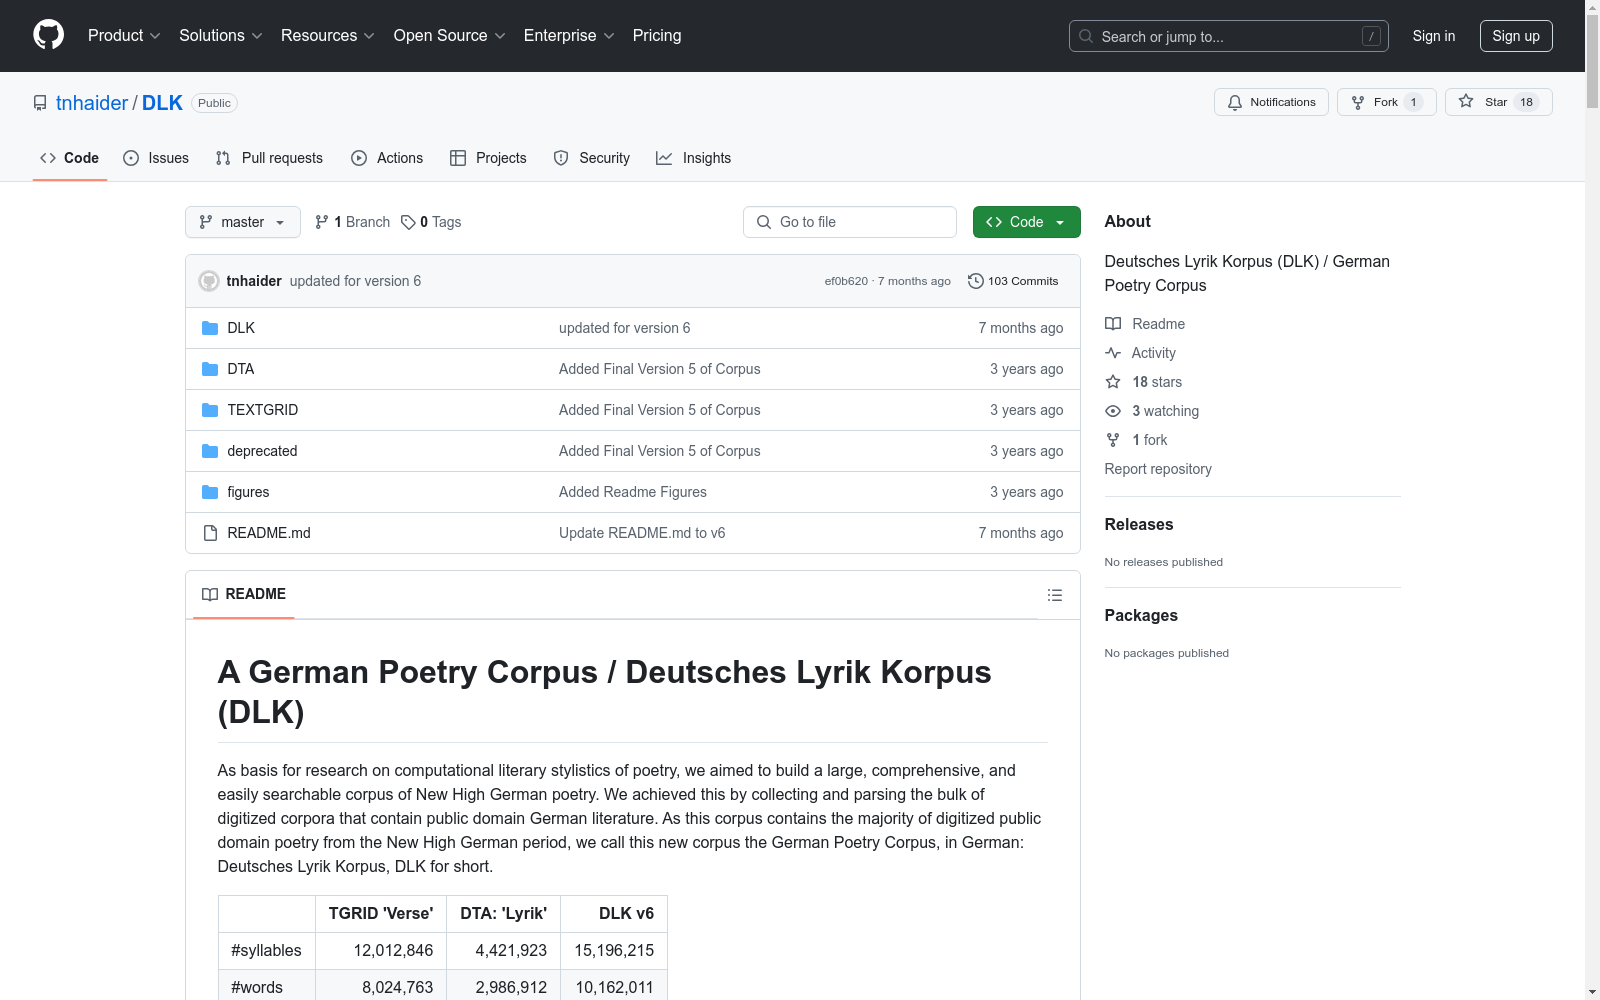Image resolution: width=1600 pixels, height=1000 pixels.
Task: Click tnhaider's commit avatar
Action: (x=209, y=281)
